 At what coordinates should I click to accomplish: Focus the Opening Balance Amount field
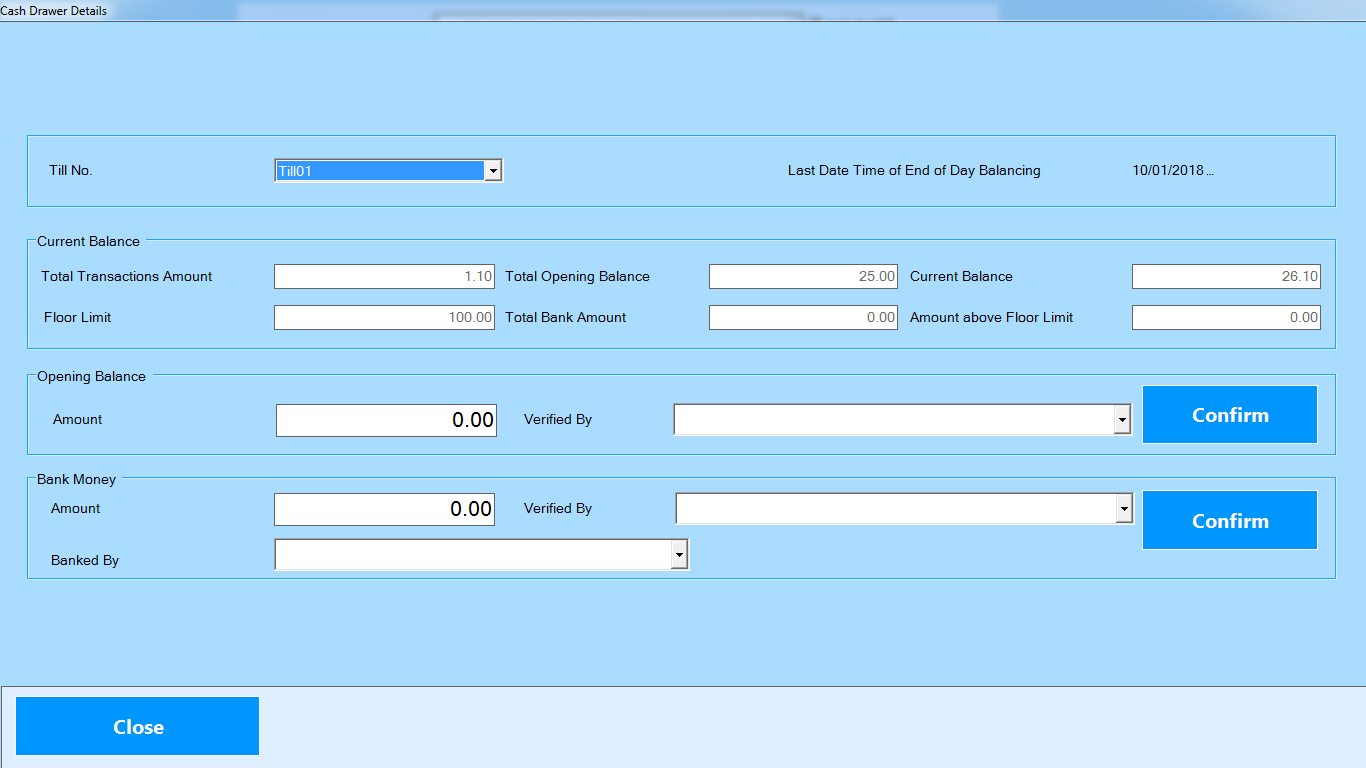(385, 421)
